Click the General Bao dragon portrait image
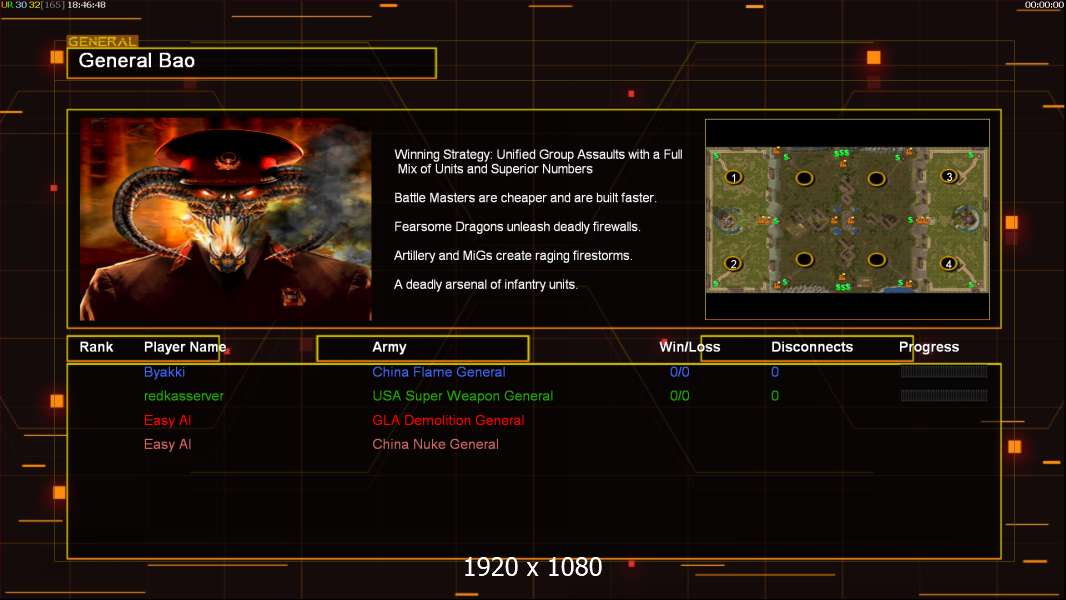Image resolution: width=1066 pixels, height=600 pixels. click(226, 219)
